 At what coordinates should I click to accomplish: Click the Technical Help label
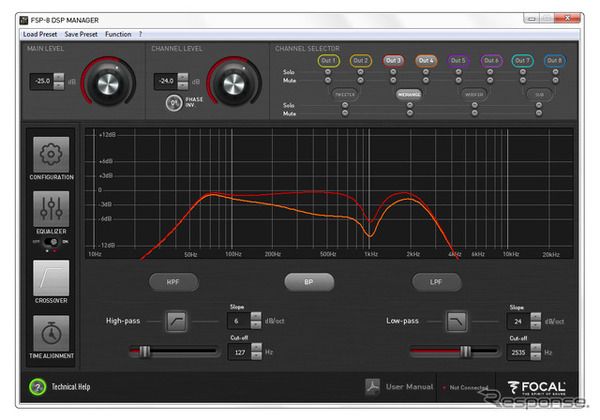coord(71,387)
